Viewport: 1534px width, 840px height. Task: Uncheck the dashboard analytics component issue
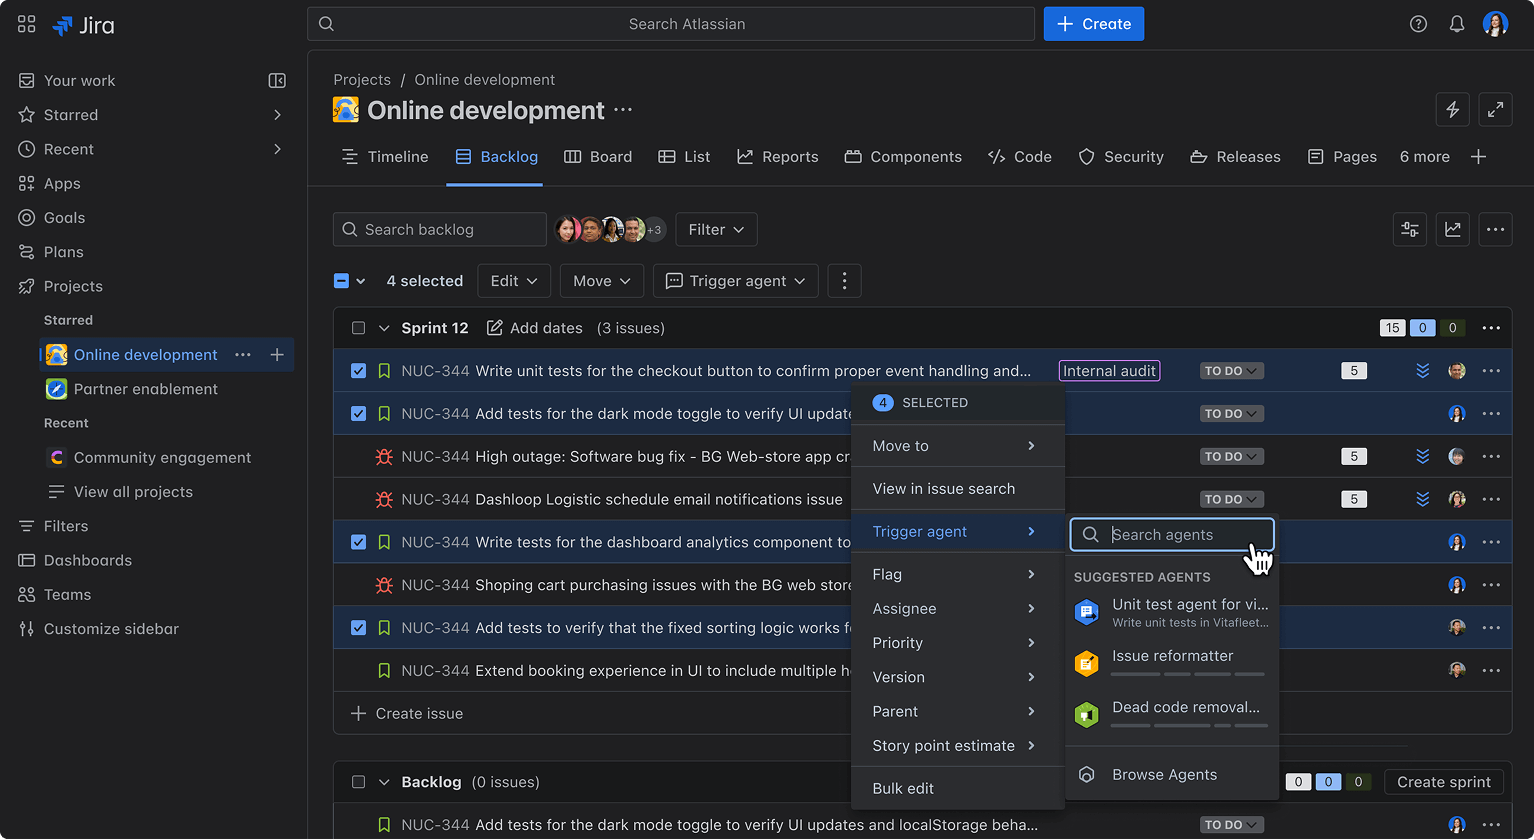click(x=358, y=542)
